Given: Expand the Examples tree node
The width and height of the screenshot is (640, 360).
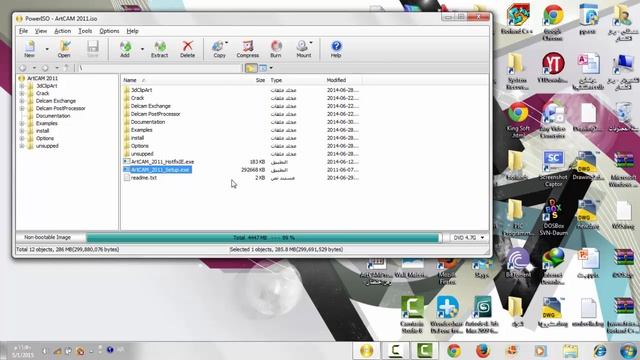Looking at the screenshot, I should (x=22, y=123).
